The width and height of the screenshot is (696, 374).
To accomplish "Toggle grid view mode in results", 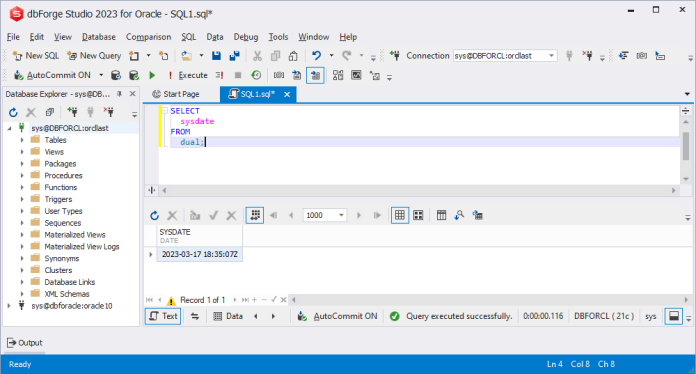I will point(399,216).
